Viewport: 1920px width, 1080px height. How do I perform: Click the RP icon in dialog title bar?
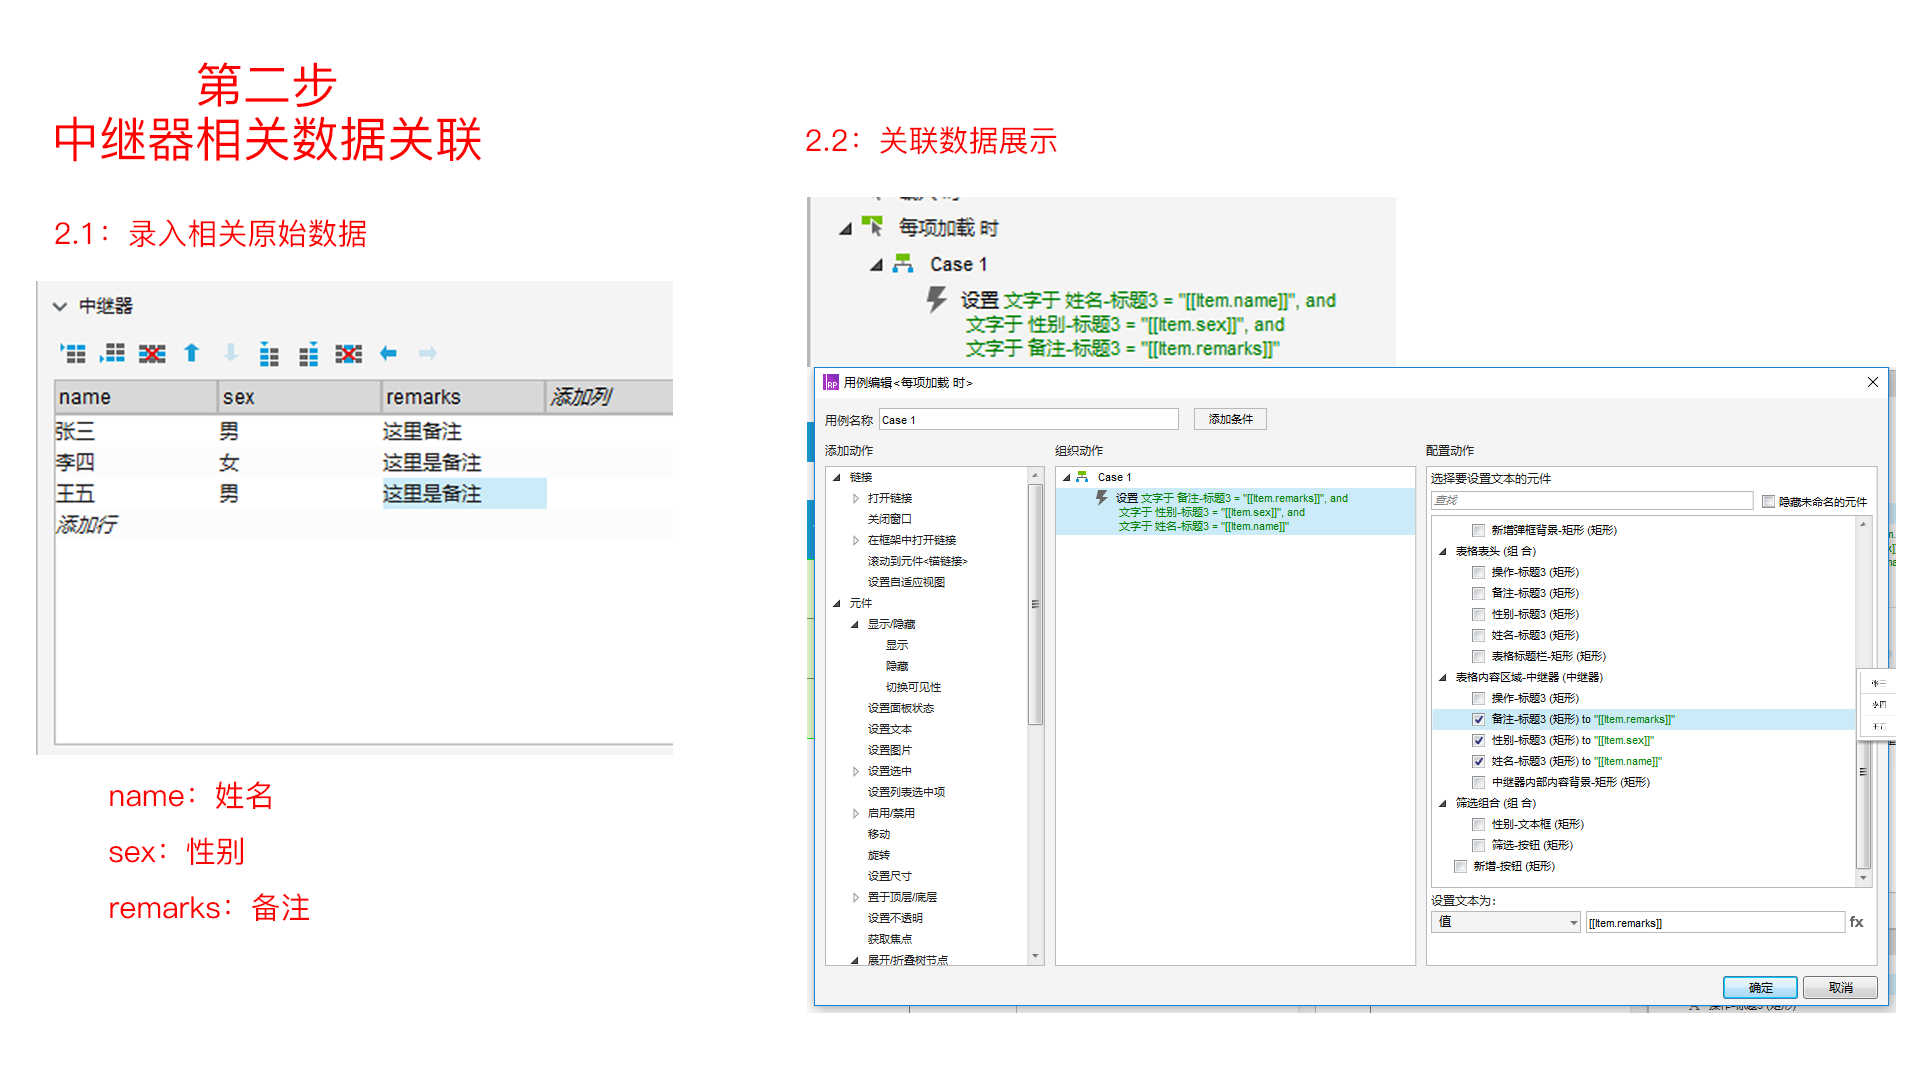point(831,382)
